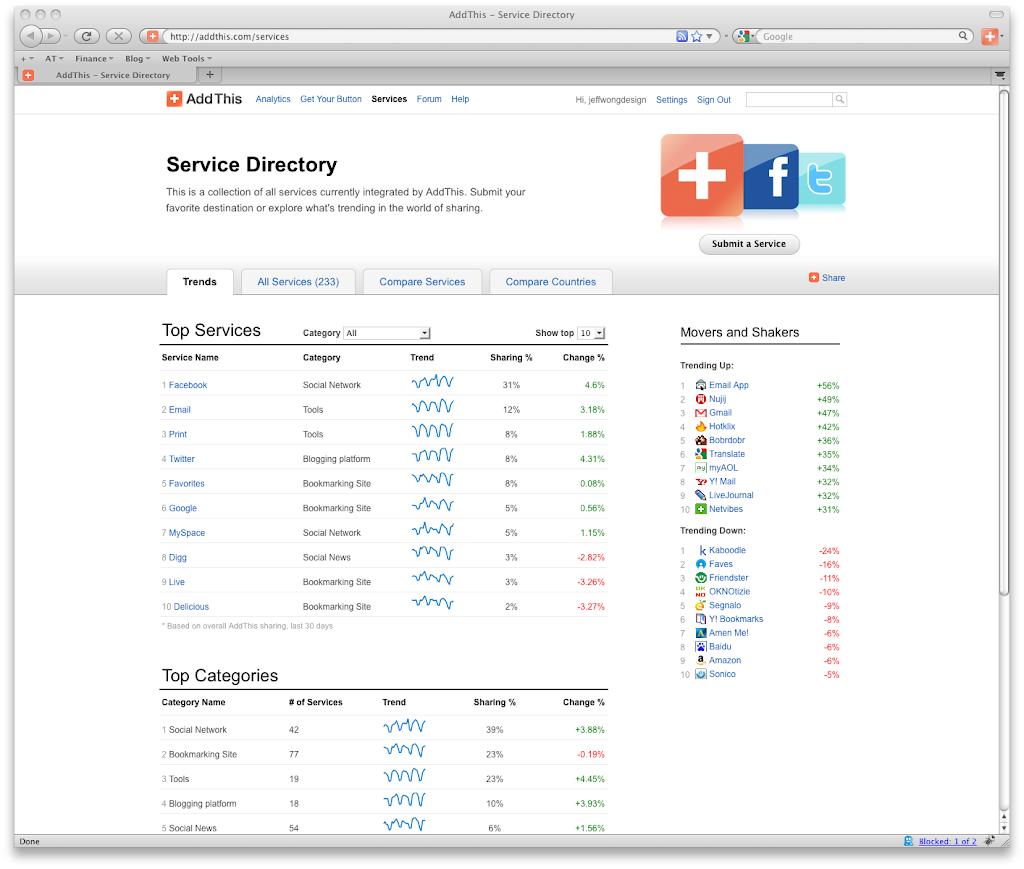Click the RSS feed icon in the address bar
Screen dimensions: 1024x869
(682, 37)
